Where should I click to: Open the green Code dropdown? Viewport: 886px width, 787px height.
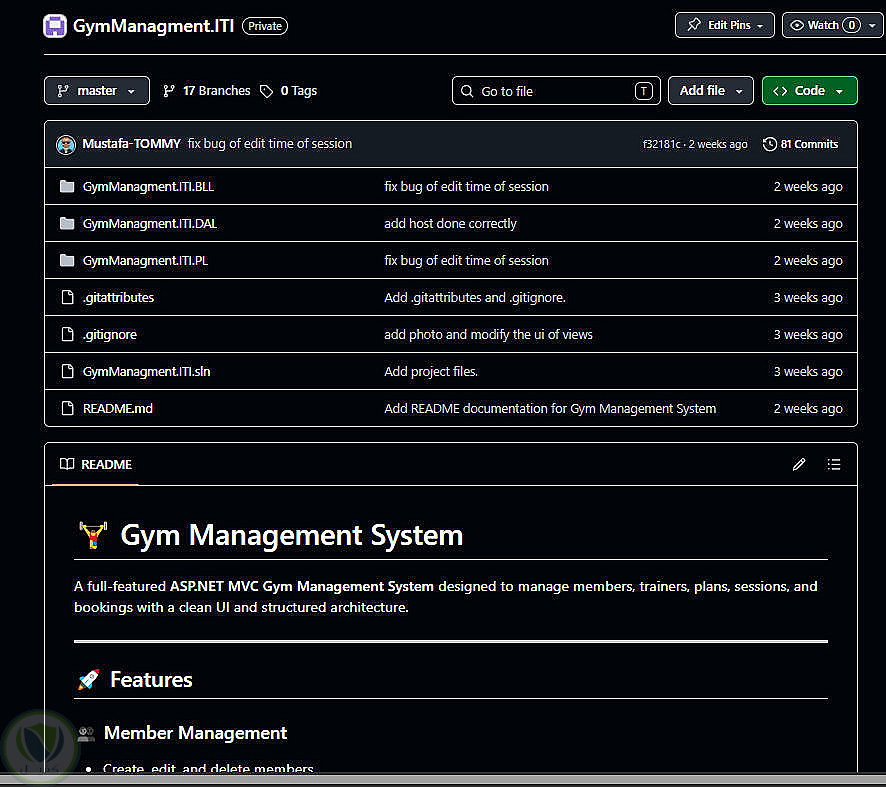click(809, 90)
